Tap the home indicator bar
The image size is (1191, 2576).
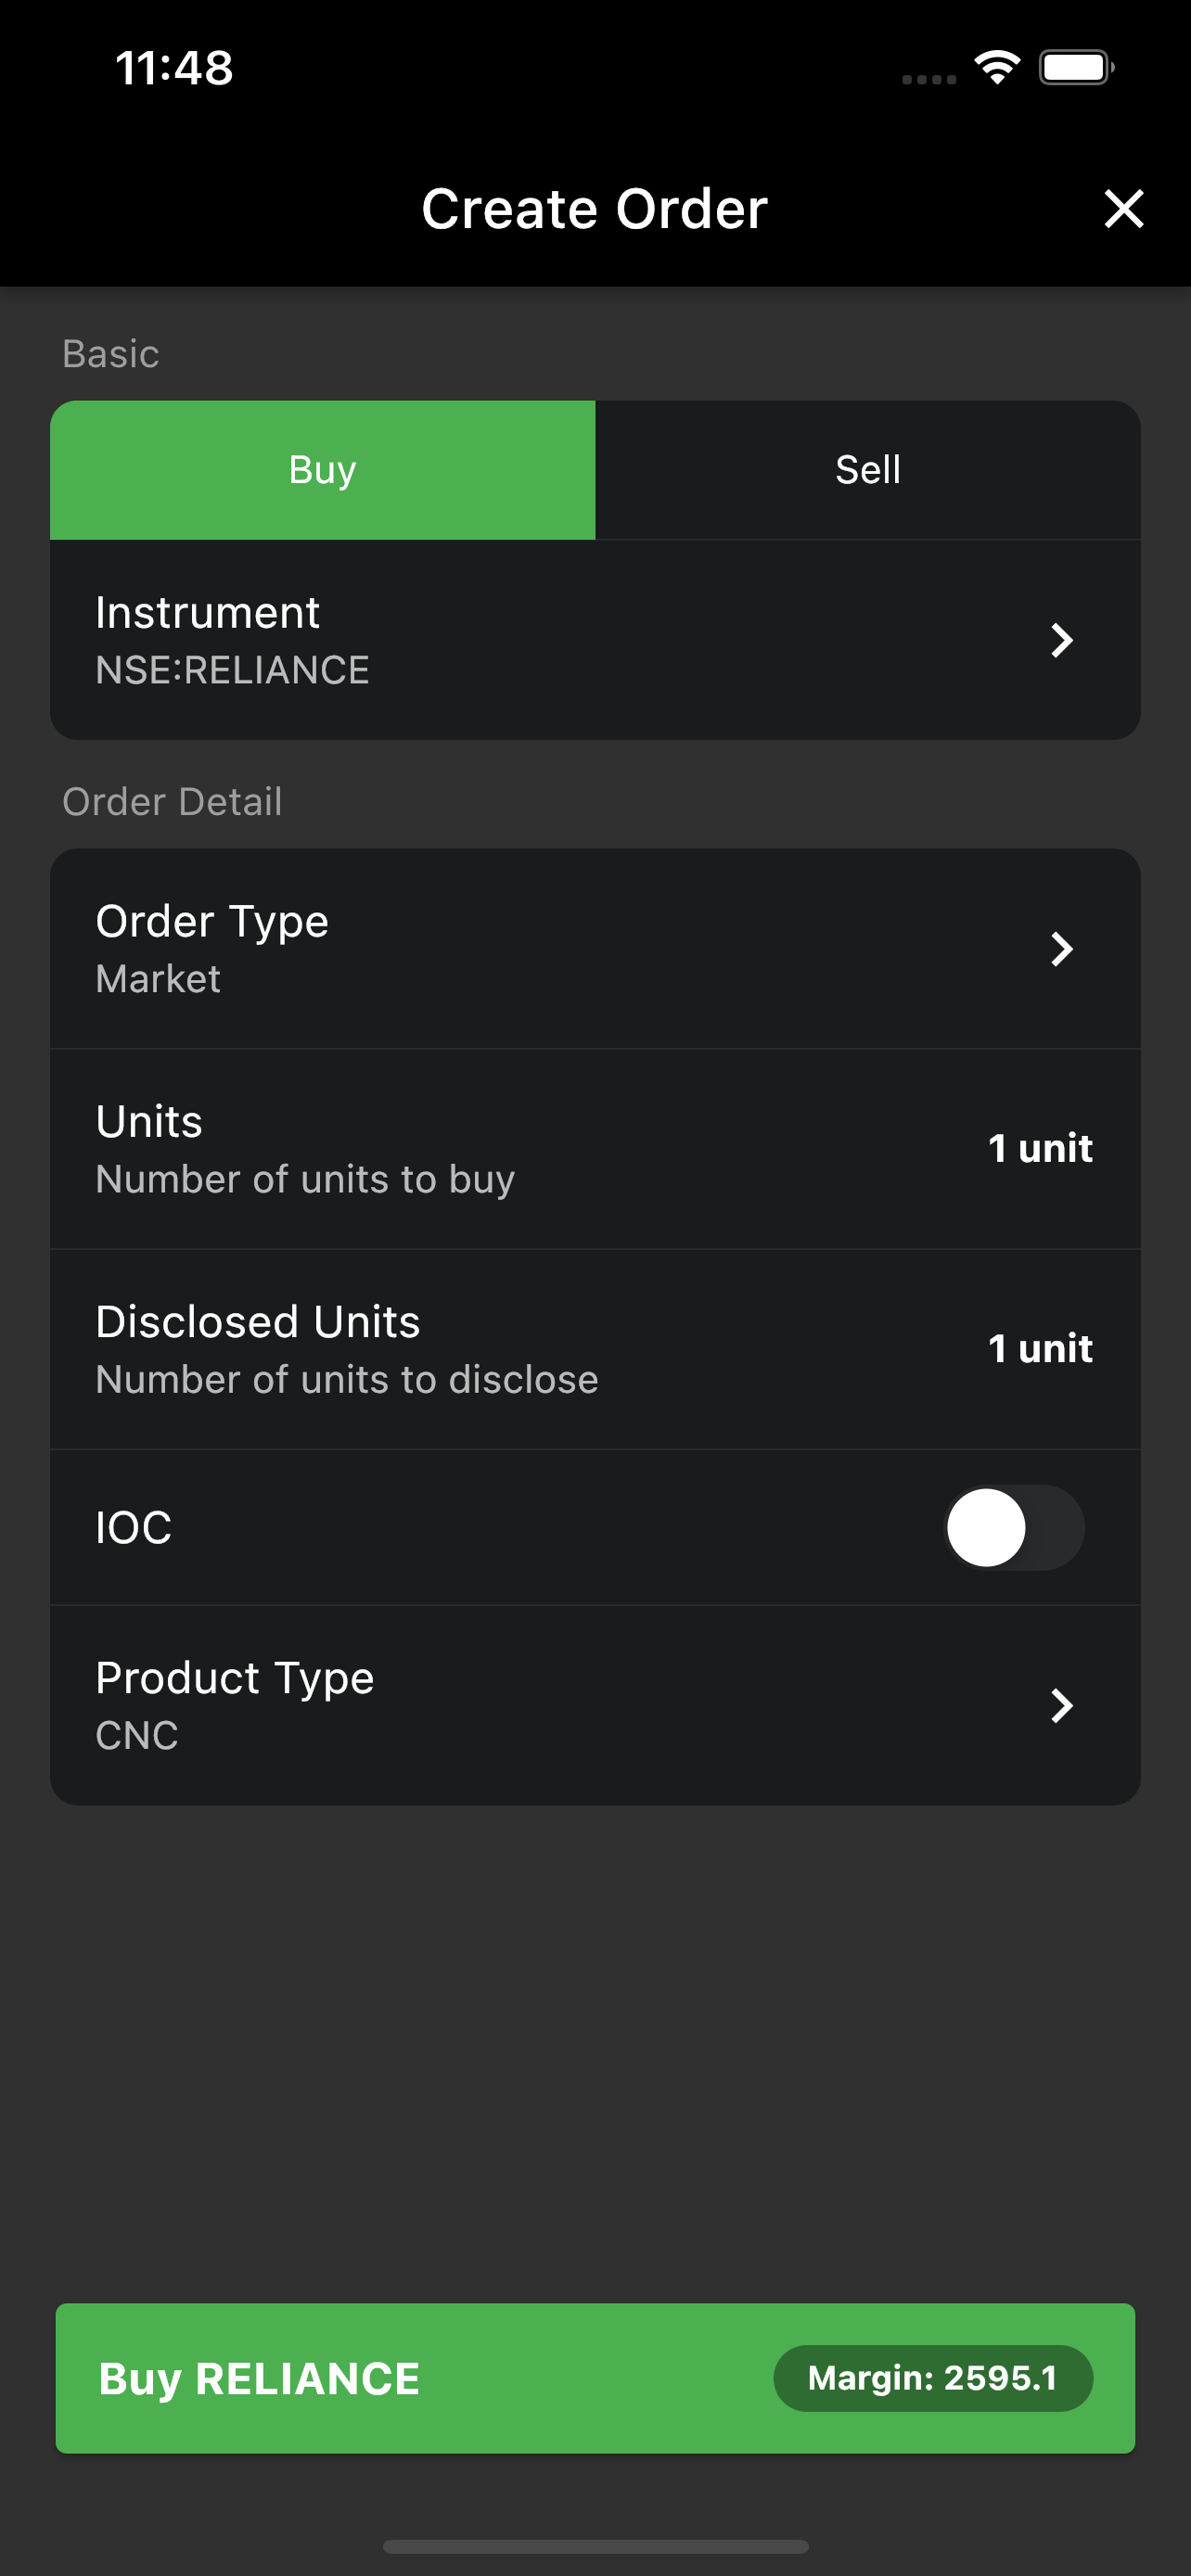[x=595, y=2546]
